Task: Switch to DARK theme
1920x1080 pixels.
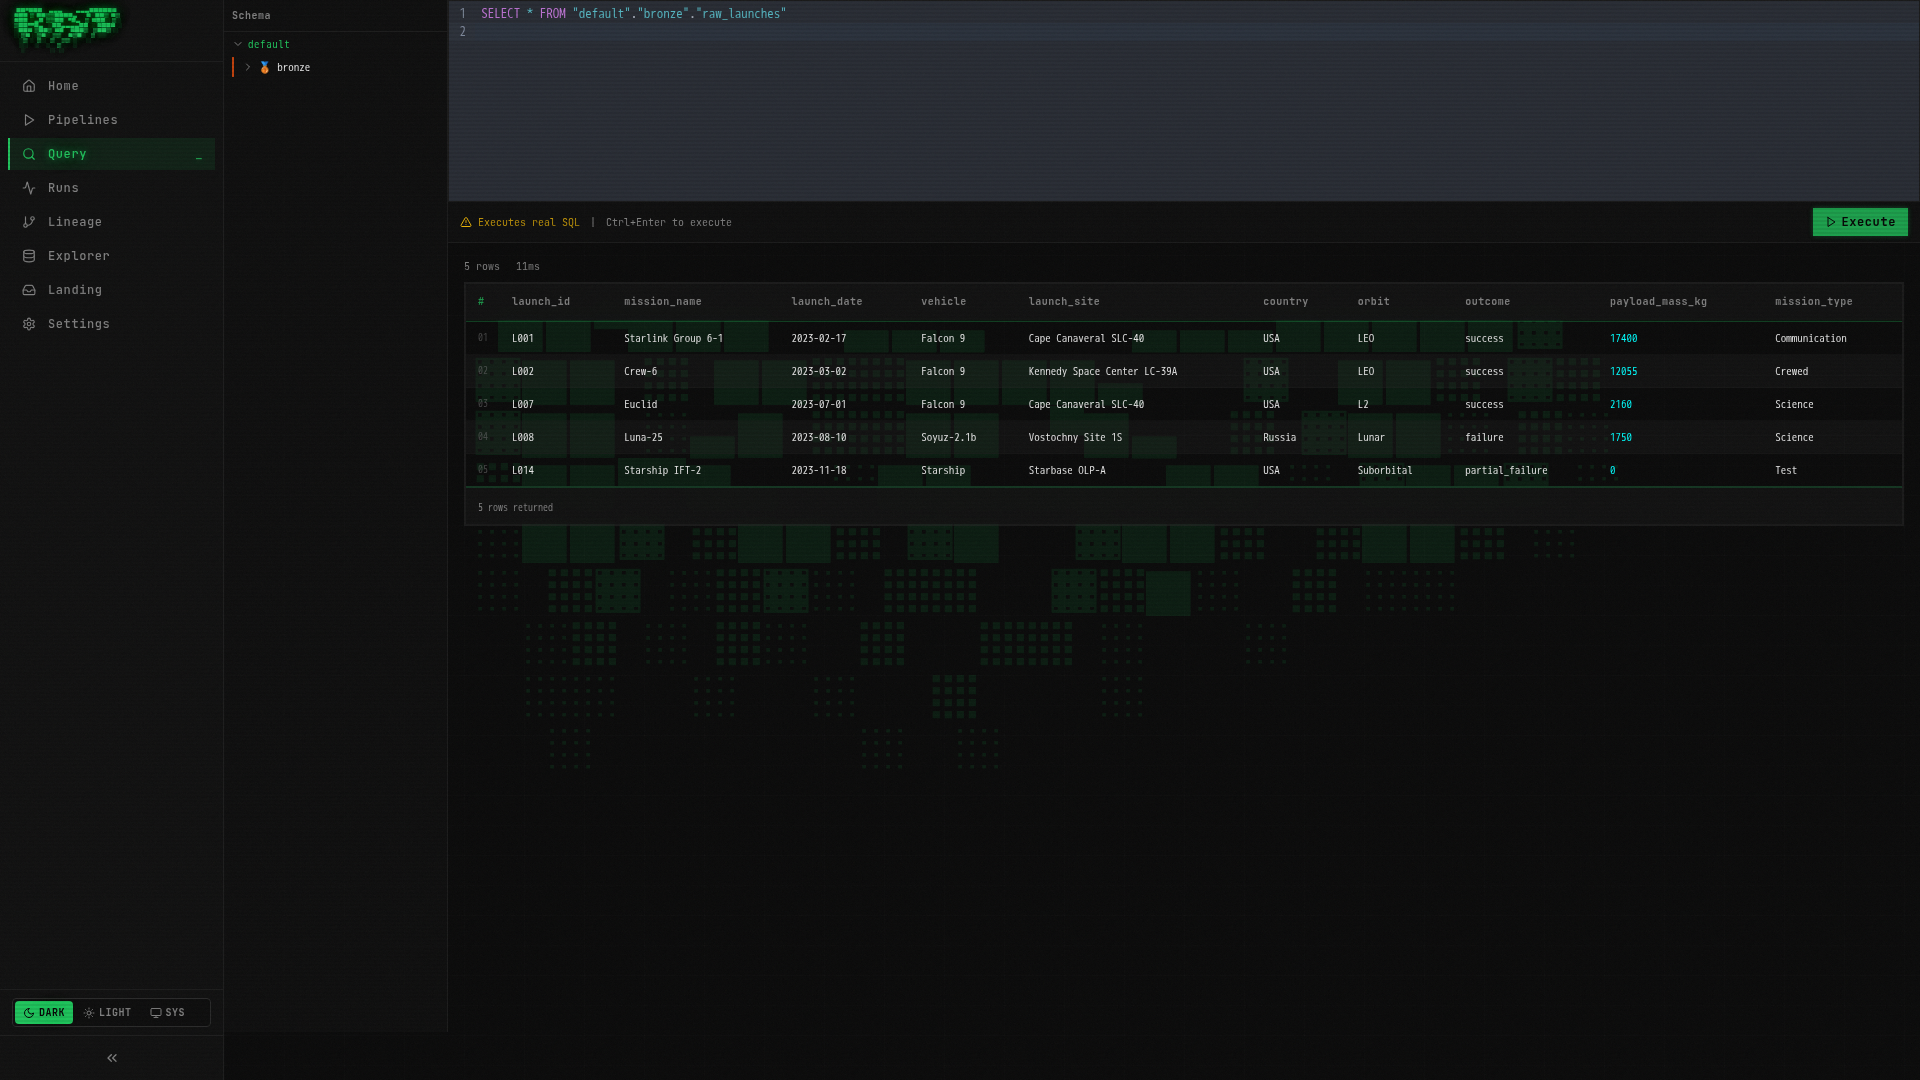Action: point(44,1013)
